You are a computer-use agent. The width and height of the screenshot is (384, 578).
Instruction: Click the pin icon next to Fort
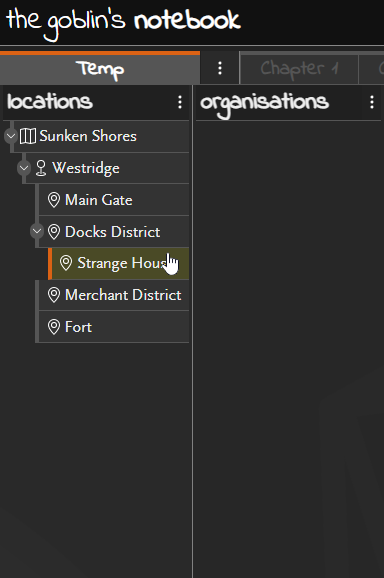click(x=54, y=327)
